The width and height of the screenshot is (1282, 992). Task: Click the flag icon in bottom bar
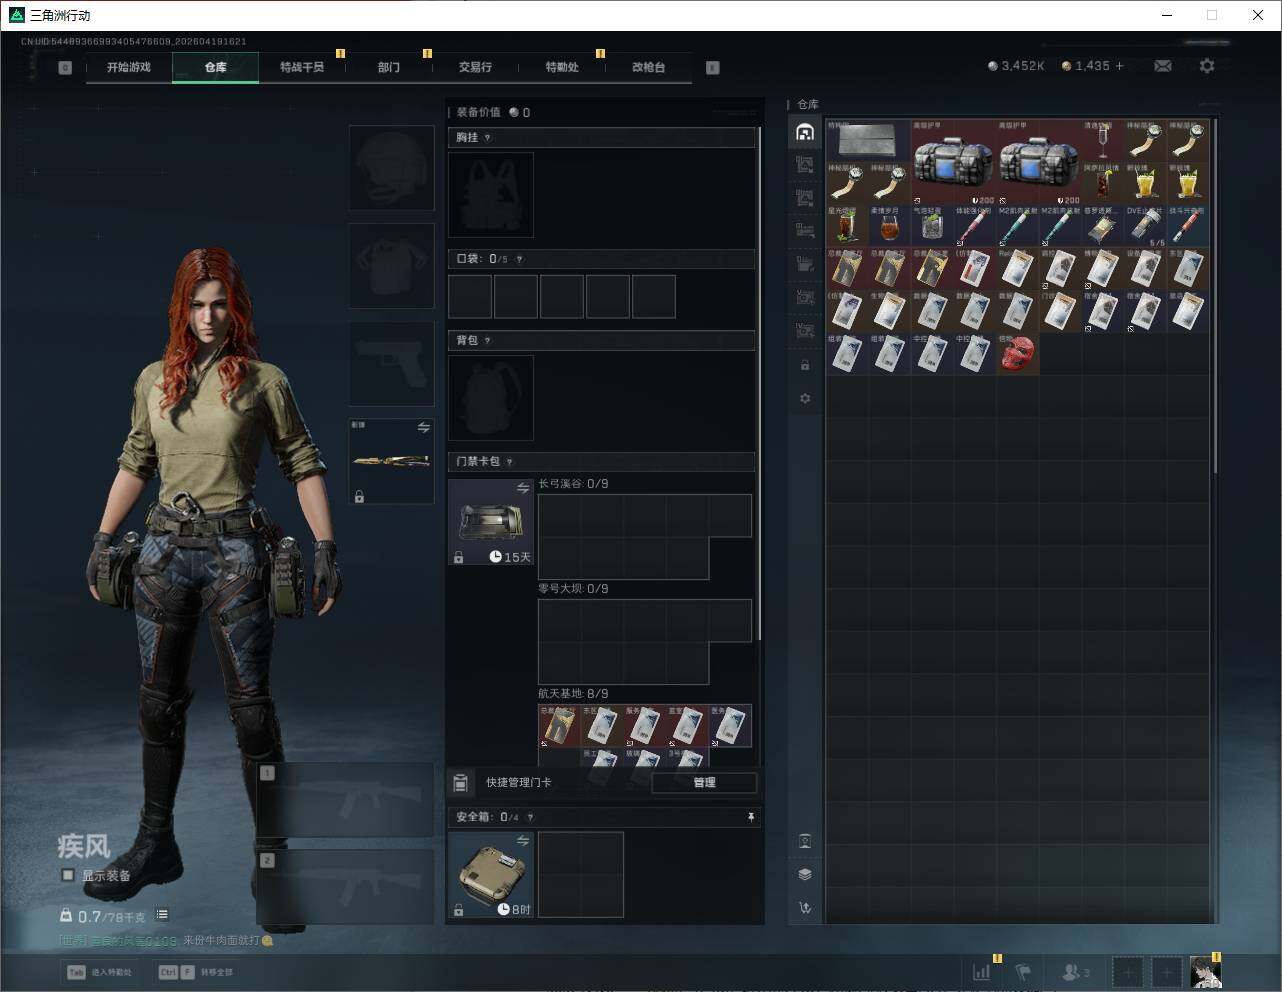tap(1023, 971)
